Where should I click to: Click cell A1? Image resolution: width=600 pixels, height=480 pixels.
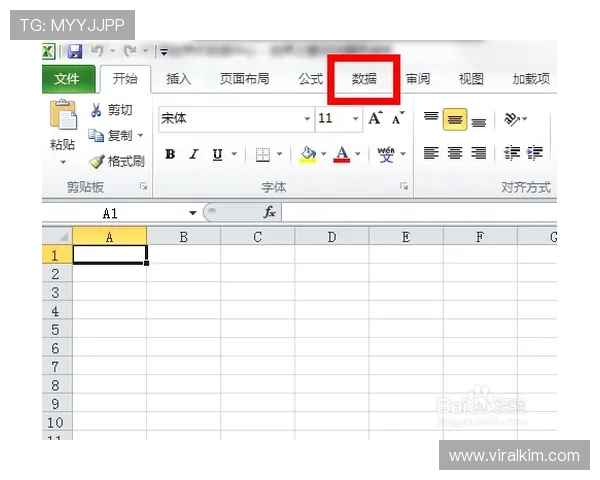109,255
